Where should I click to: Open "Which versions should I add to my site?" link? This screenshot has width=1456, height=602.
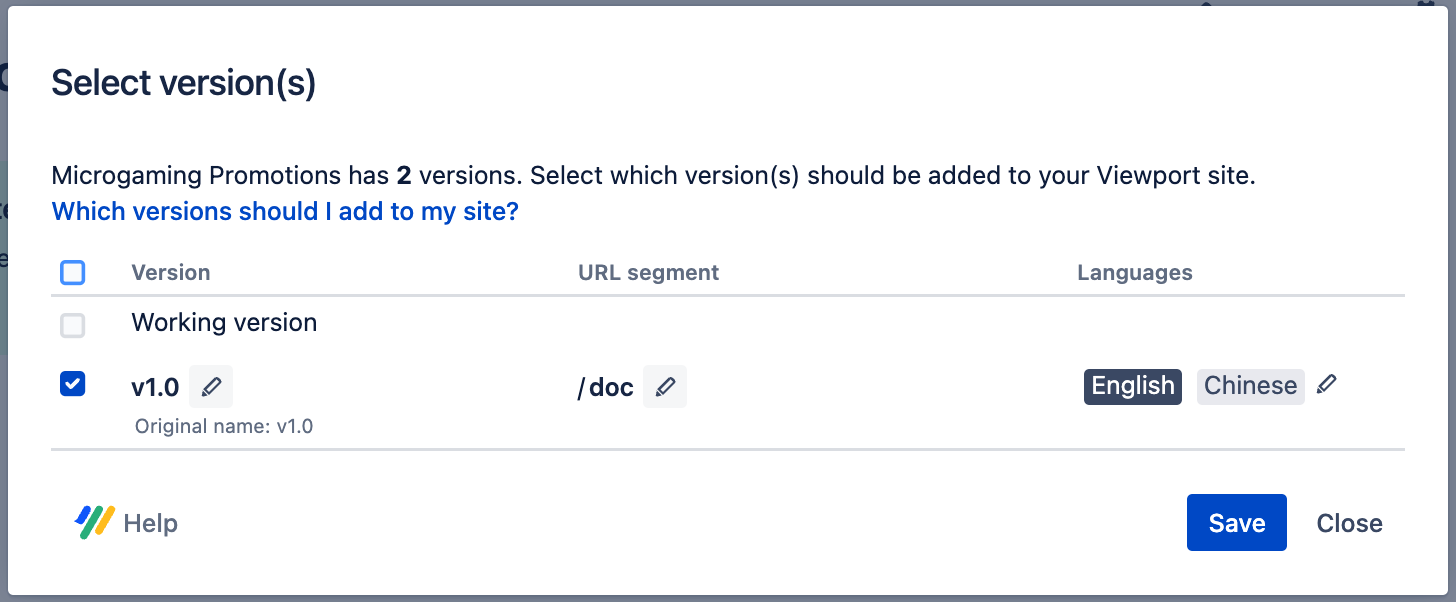[x=285, y=211]
